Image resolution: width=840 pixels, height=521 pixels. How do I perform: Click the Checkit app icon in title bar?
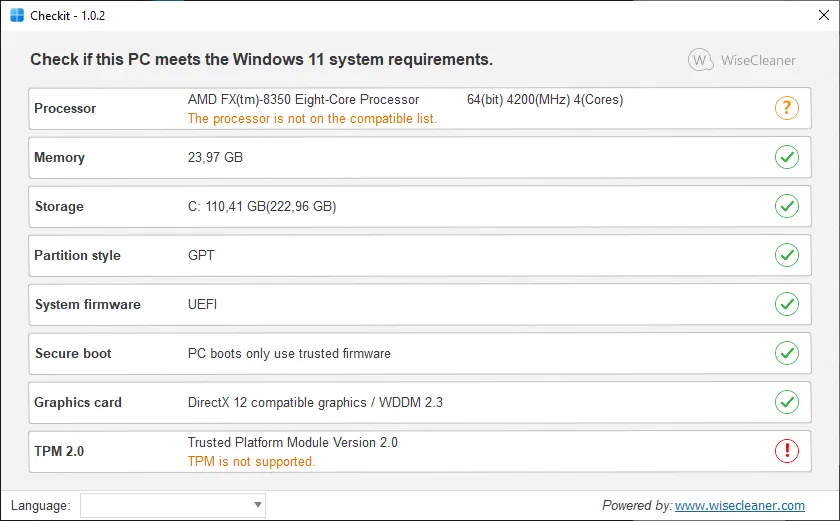[x=17, y=16]
